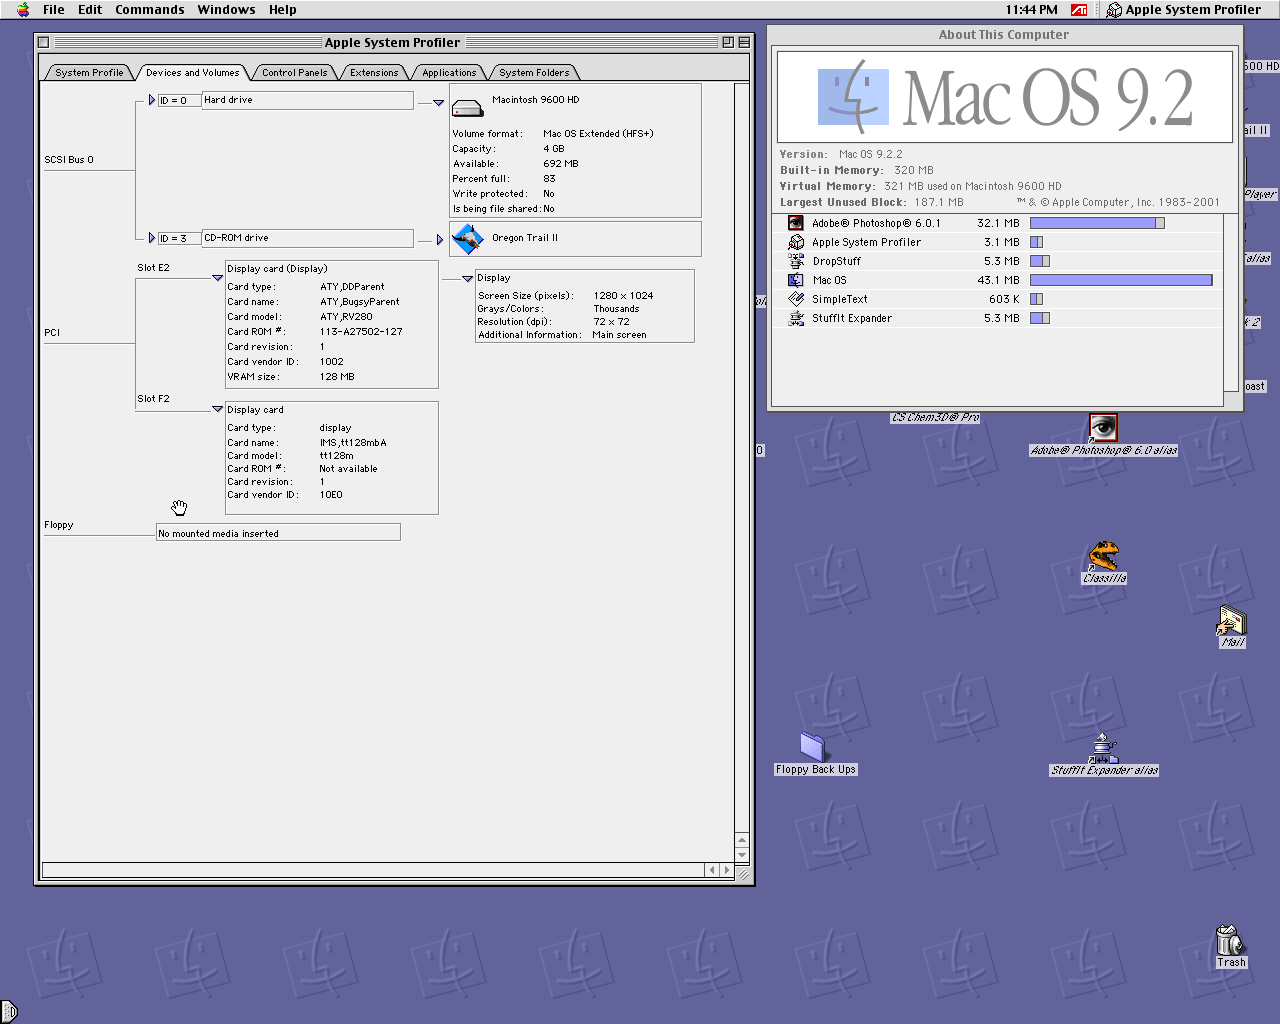Click the DropStuff memory usage bar

click(1040, 261)
